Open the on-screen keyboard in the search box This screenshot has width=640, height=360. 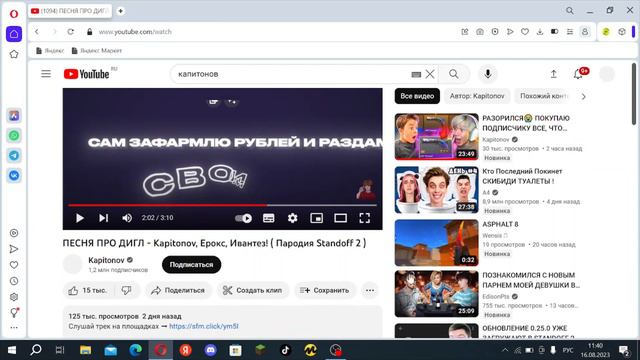[416, 74]
